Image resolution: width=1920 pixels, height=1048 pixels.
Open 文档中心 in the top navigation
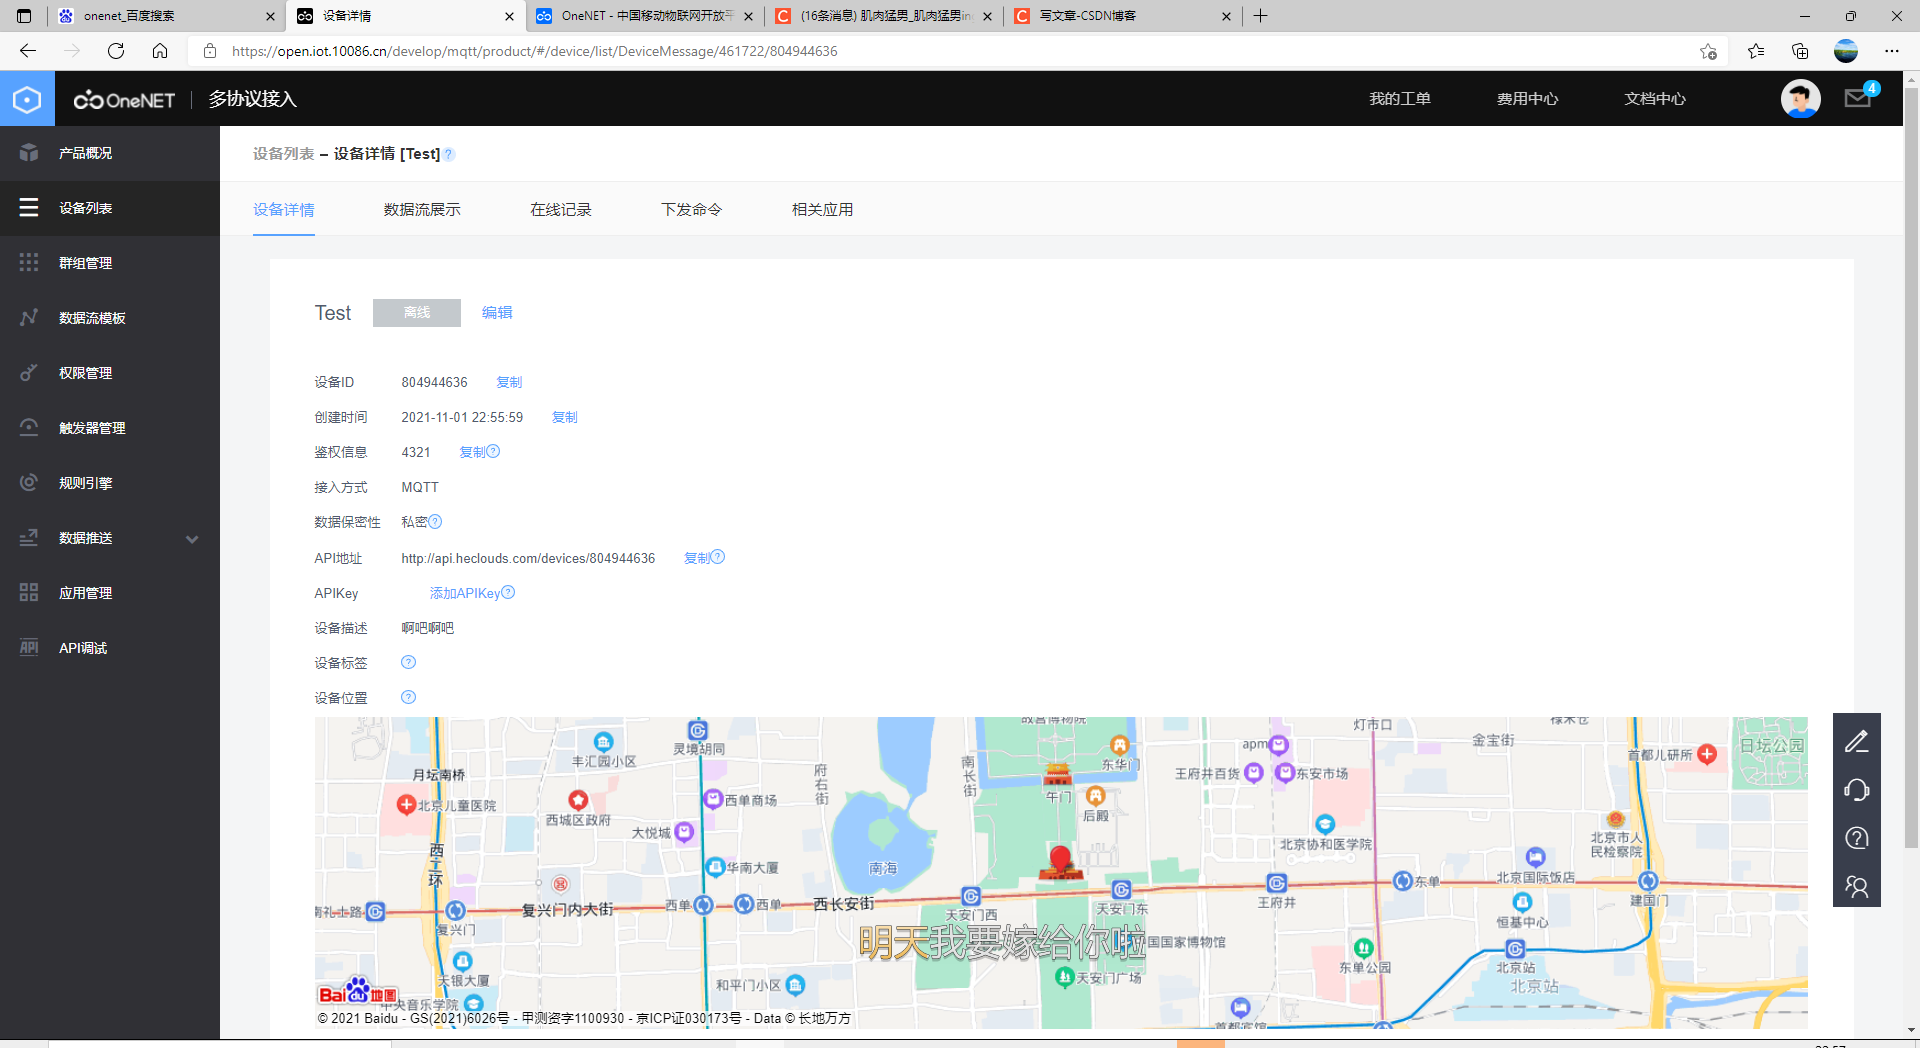tap(1654, 98)
